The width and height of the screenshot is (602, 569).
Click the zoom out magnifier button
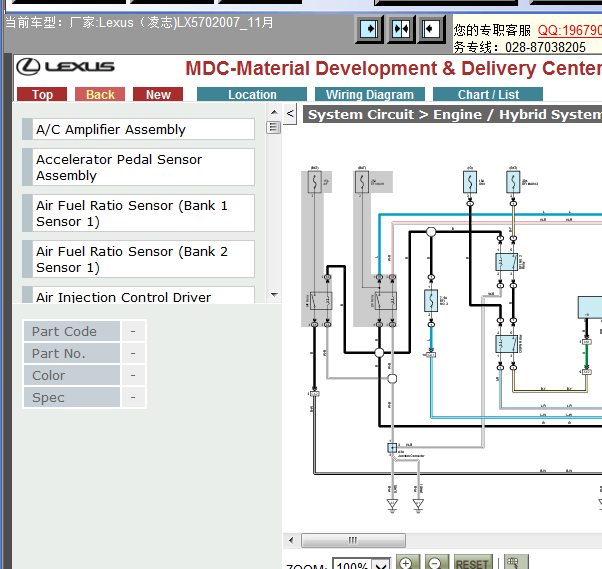tap(437, 562)
